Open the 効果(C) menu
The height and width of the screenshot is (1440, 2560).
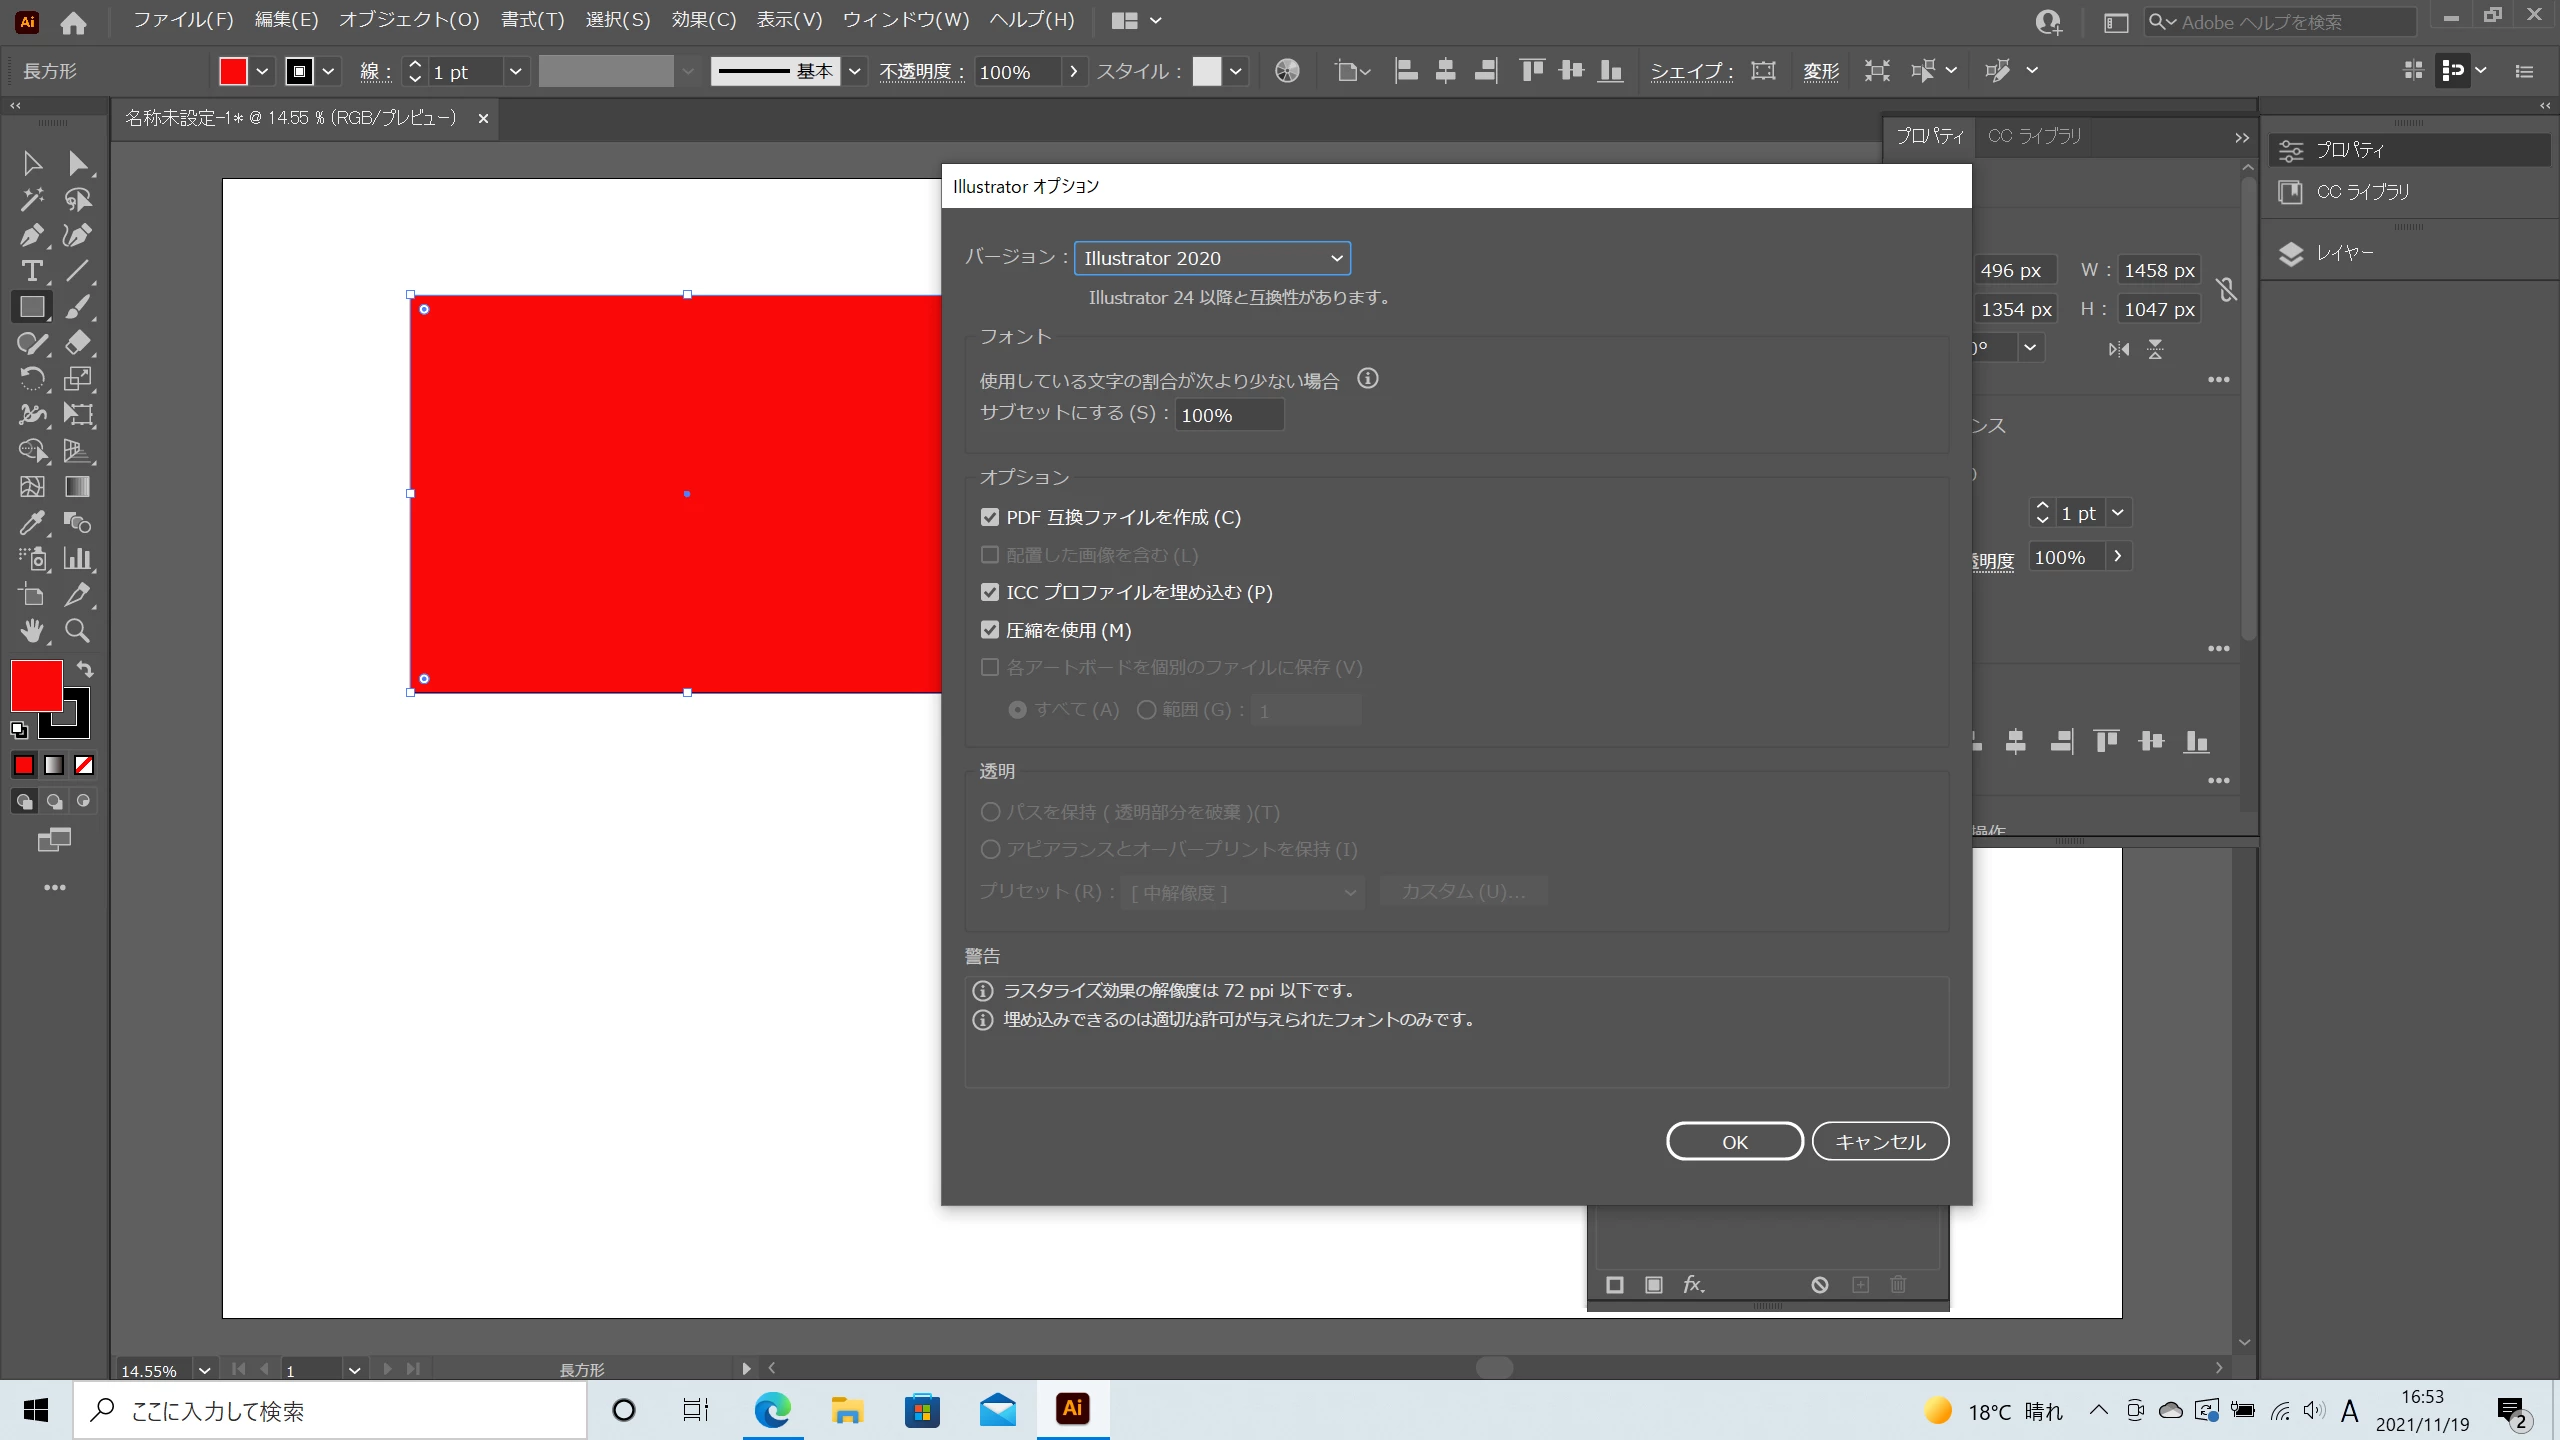click(x=703, y=20)
